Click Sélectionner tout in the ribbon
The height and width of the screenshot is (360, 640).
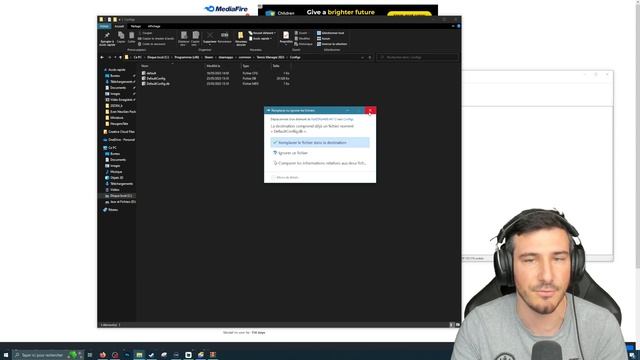coord(331,33)
